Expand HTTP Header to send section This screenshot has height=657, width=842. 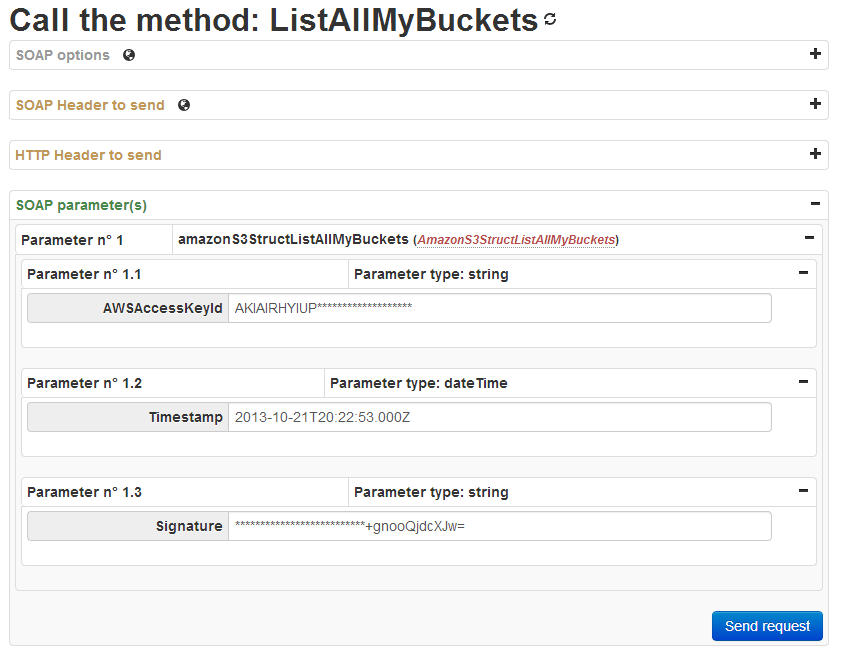[815, 154]
